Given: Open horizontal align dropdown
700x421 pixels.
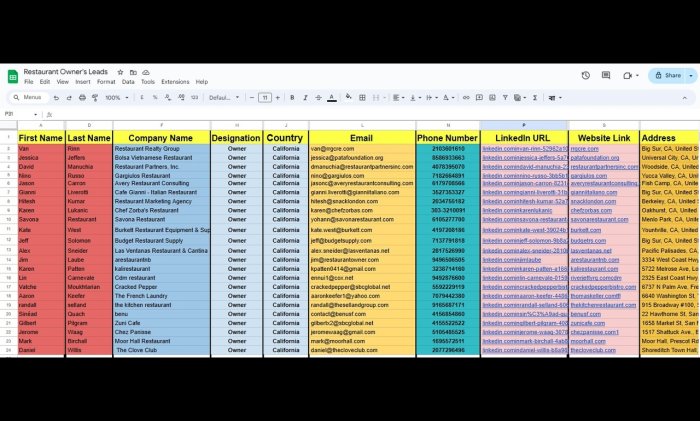Looking at the screenshot, I should point(398,97).
